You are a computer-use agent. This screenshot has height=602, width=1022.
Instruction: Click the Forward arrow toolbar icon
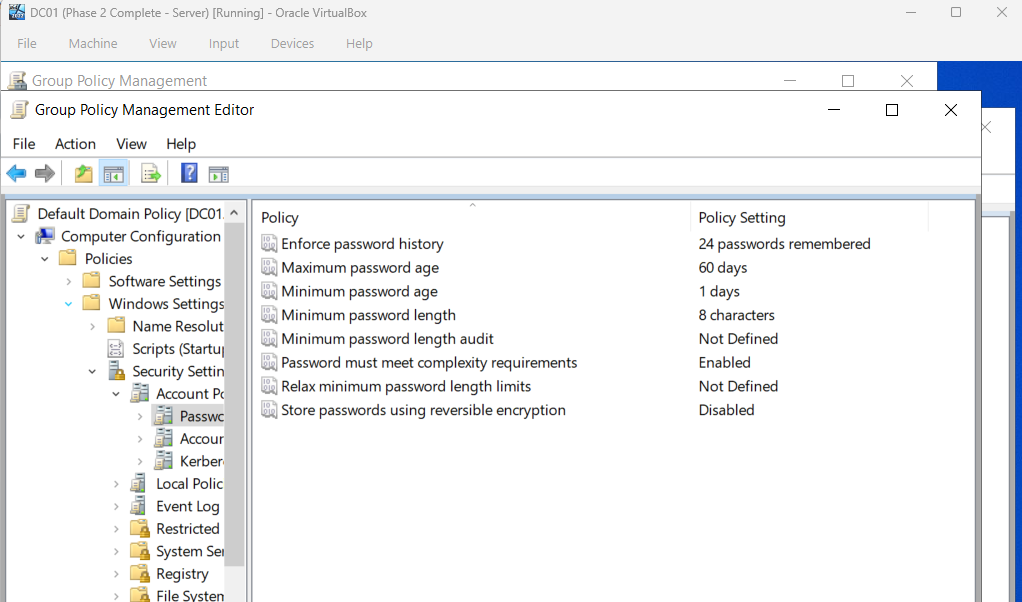tap(44, 173)
